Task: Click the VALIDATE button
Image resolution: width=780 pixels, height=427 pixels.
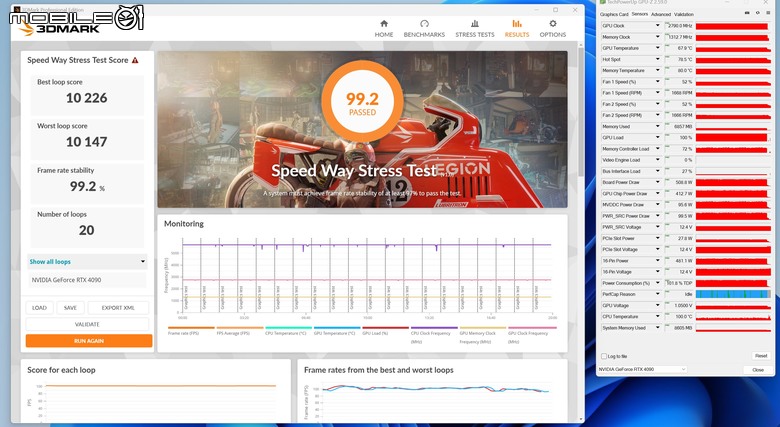Action: [87, 324]
